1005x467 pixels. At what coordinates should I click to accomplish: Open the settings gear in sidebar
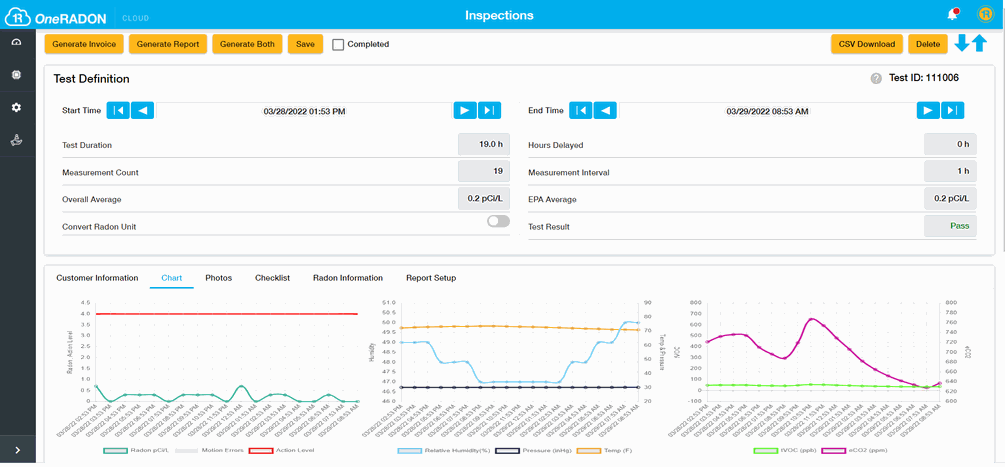point(17,108)
